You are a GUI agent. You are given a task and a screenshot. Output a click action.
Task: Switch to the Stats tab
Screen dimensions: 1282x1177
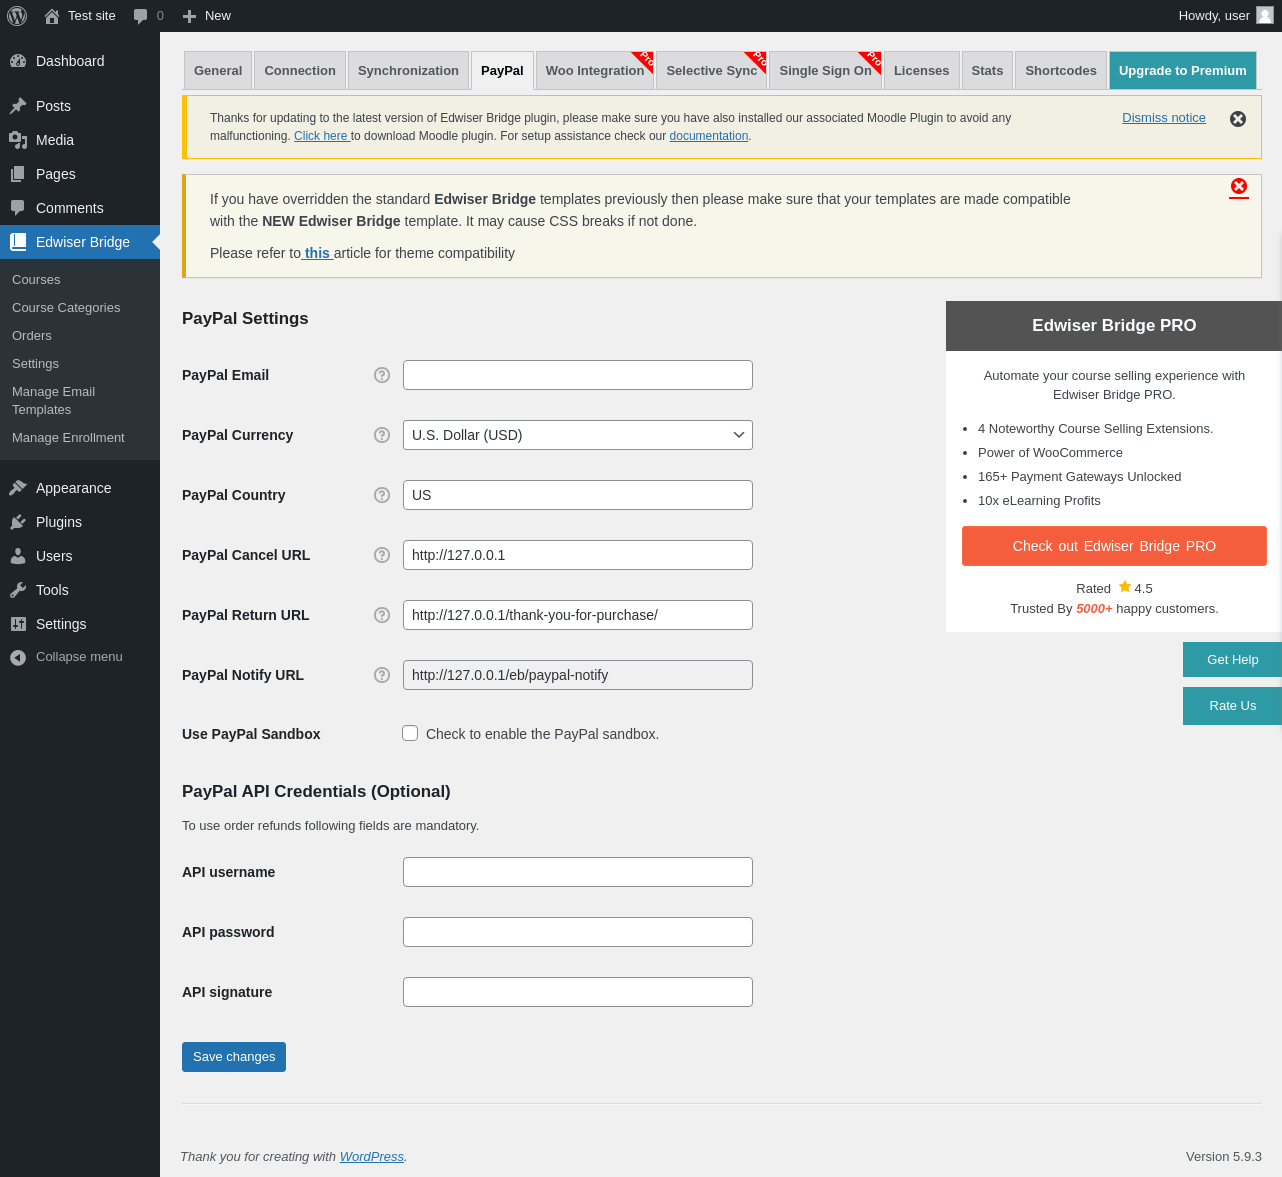(987, 71)
